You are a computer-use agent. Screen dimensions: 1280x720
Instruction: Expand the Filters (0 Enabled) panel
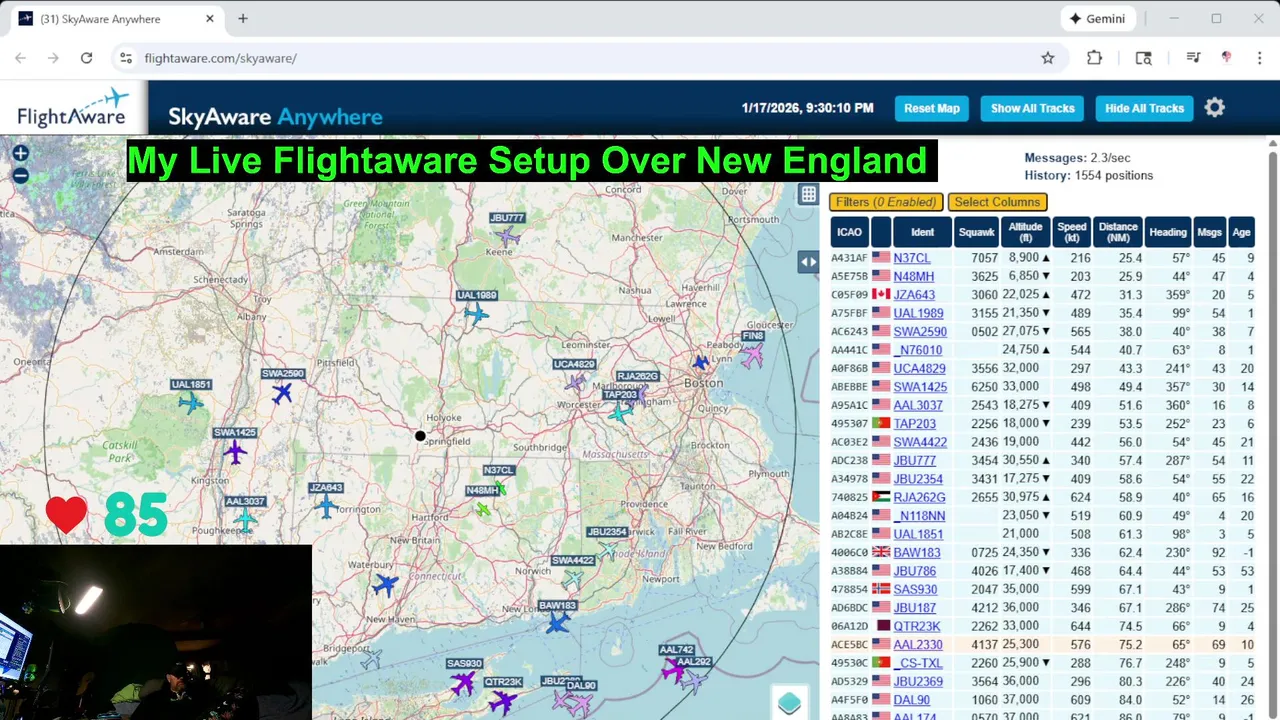[x=886, y=202]
